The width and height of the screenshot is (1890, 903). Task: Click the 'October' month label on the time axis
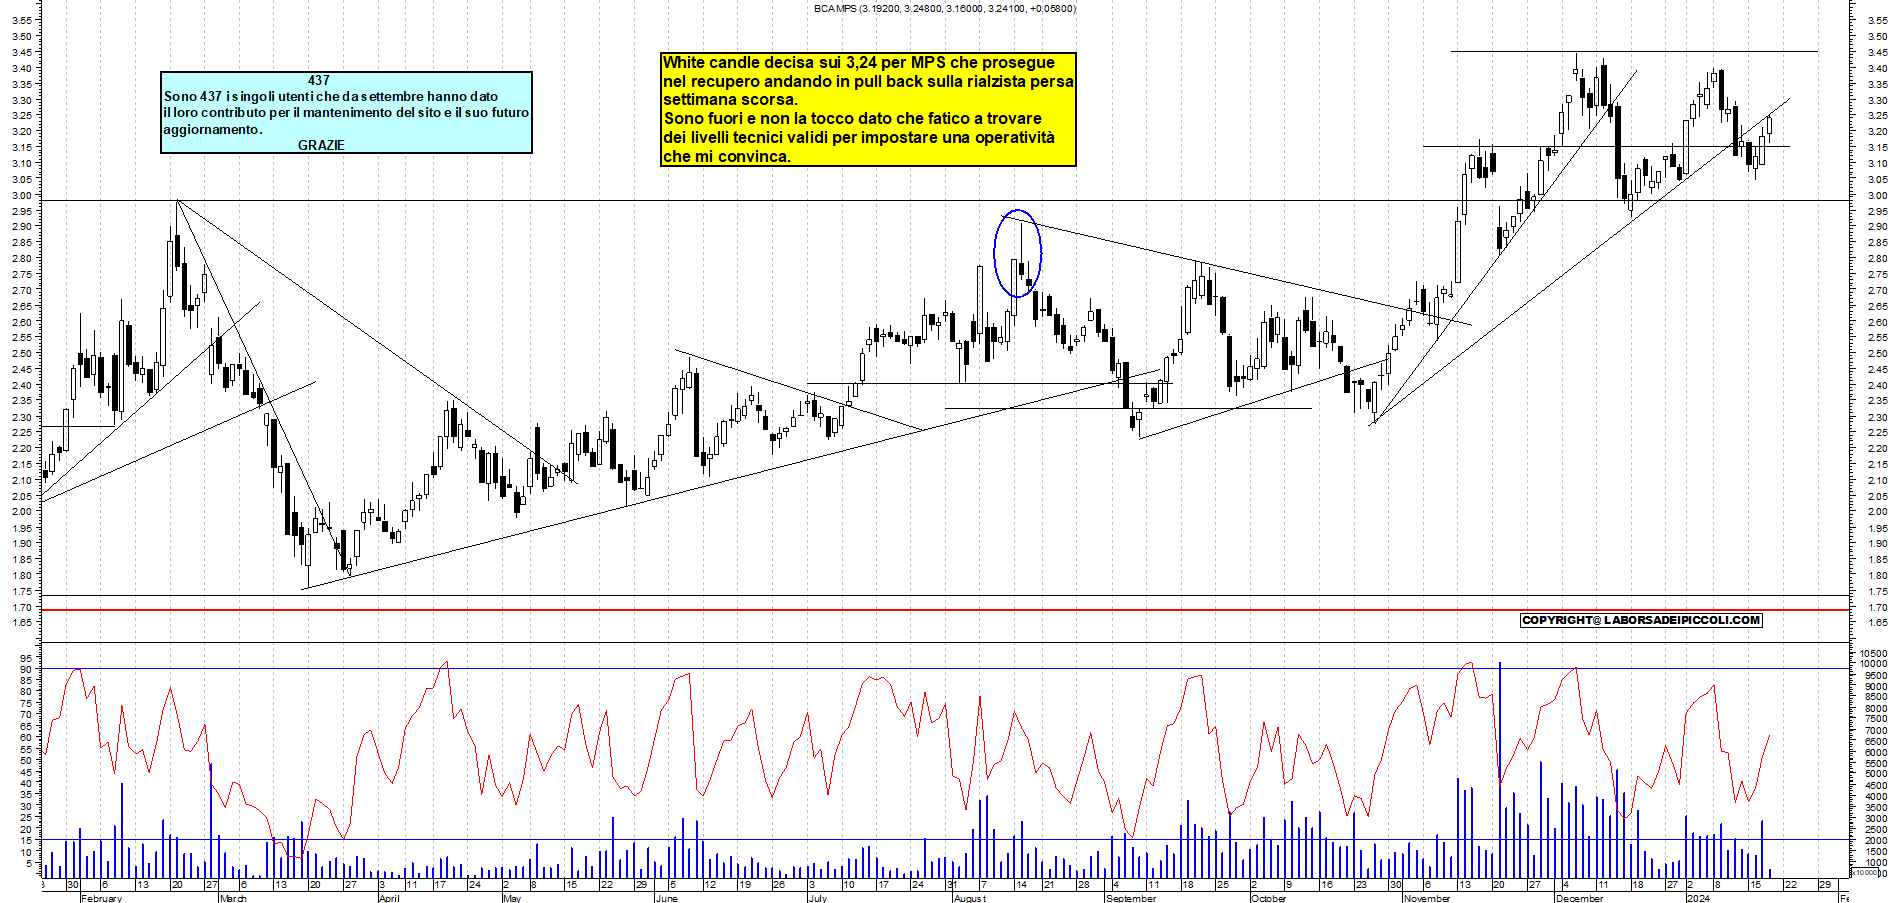coord(1269,898)
